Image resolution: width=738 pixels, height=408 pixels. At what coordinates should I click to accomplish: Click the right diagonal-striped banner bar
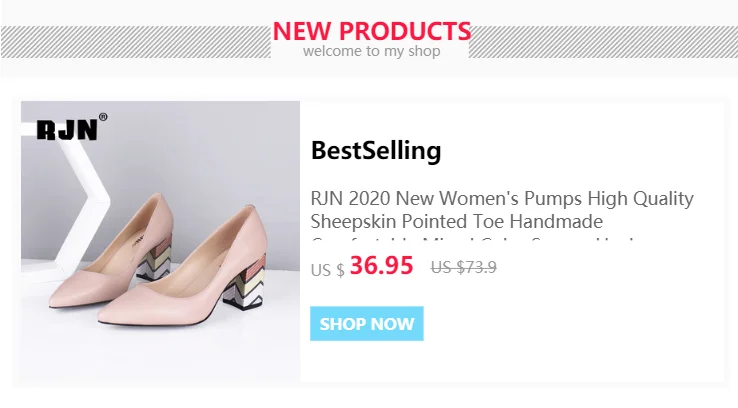coord(602,42)
